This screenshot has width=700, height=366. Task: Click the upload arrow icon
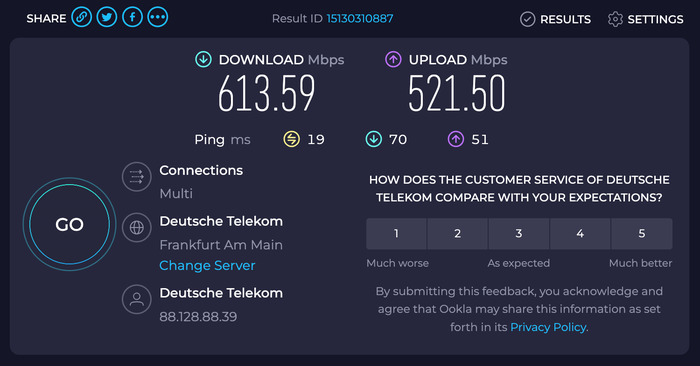coord(393,59)
